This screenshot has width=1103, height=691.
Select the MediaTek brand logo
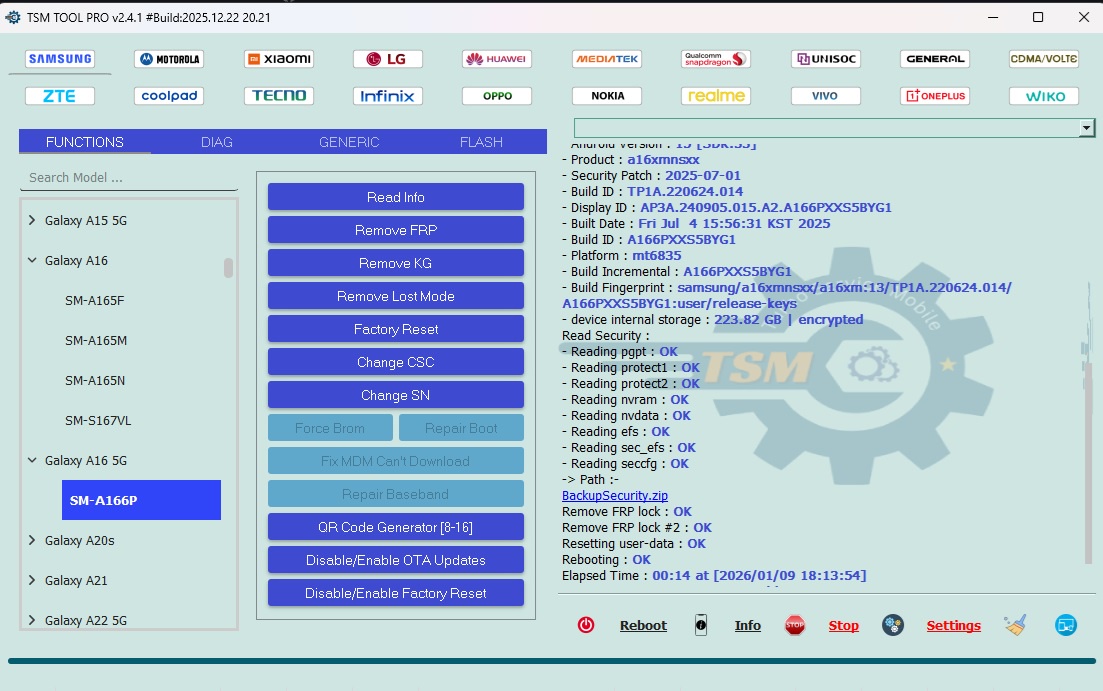pyautogui.click(x=607, y=59)
